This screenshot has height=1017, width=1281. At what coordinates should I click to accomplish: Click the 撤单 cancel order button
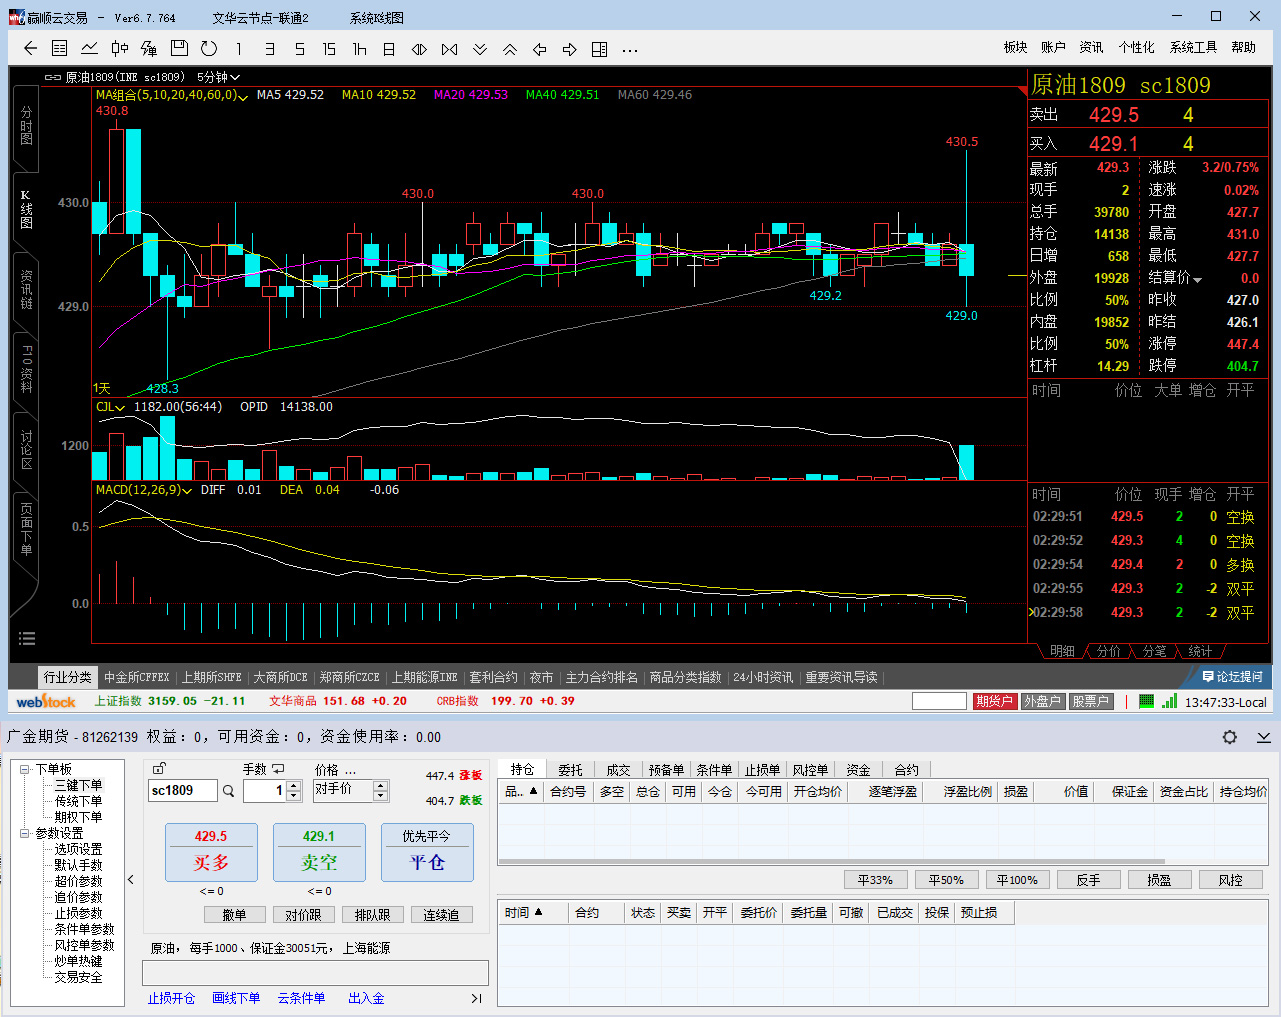tap(234, 915)
